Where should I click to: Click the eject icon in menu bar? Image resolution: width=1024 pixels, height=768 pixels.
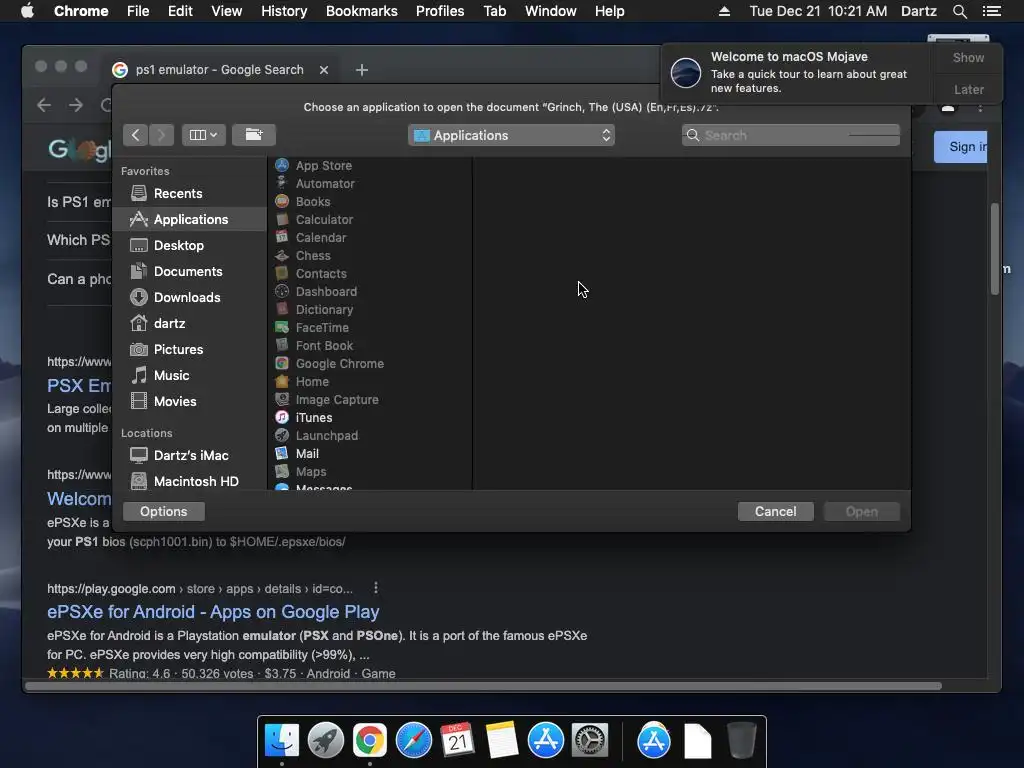tap(724, 11)
